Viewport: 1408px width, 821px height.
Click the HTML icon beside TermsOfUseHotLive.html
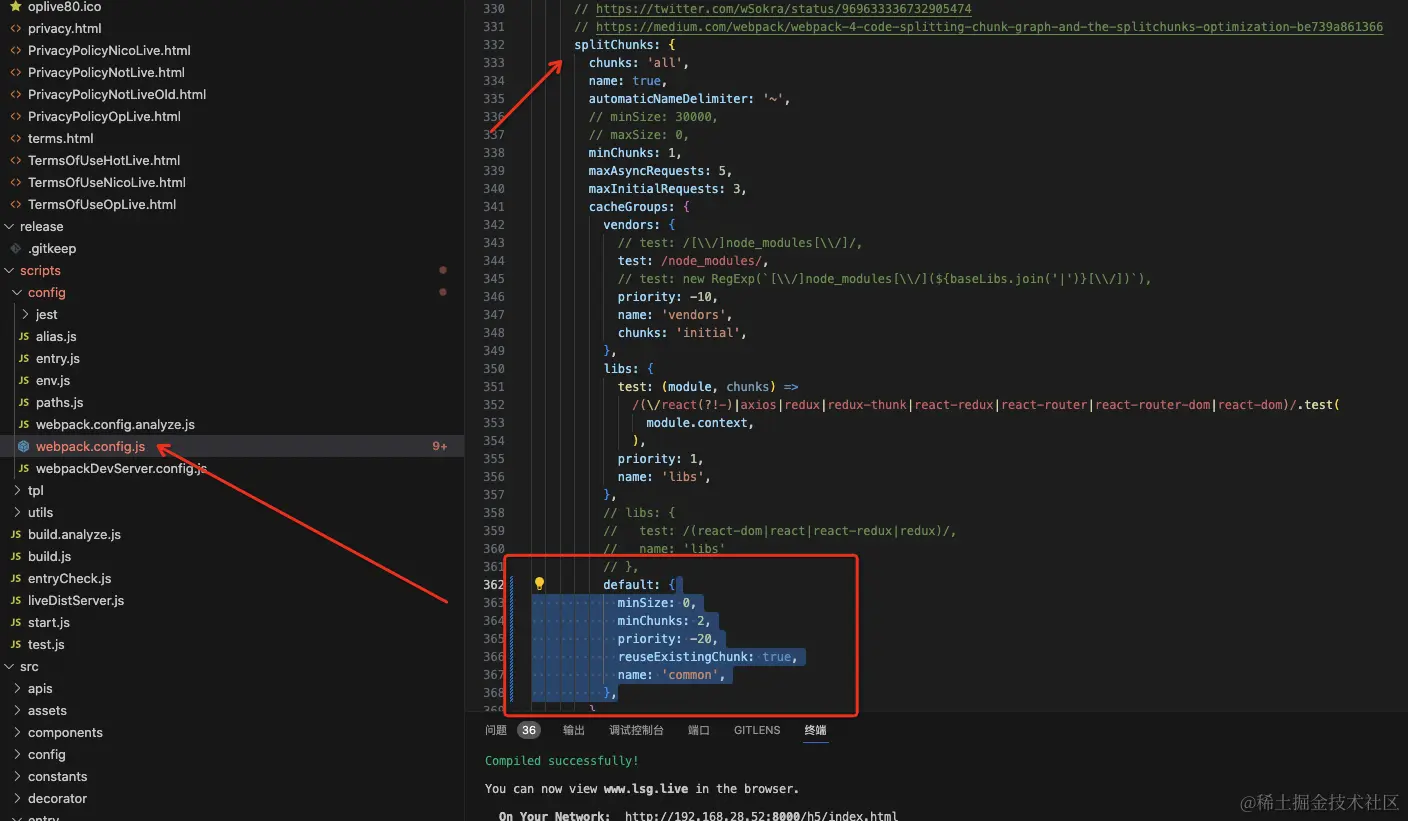click(16, 160)
